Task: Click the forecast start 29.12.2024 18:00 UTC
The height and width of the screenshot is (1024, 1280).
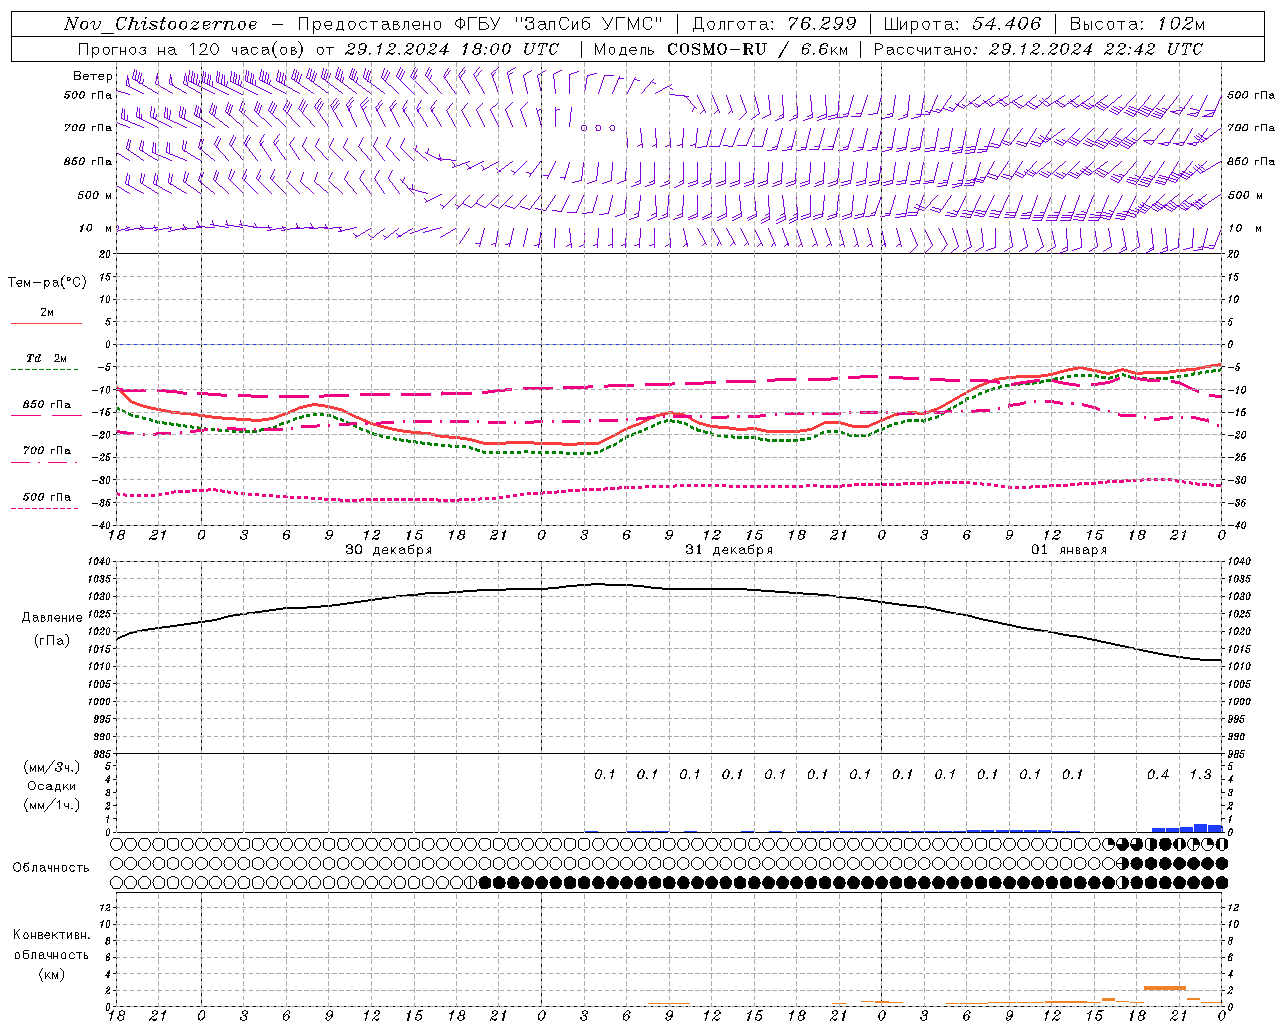Action: pyautogui.click(x=452, y=49)
